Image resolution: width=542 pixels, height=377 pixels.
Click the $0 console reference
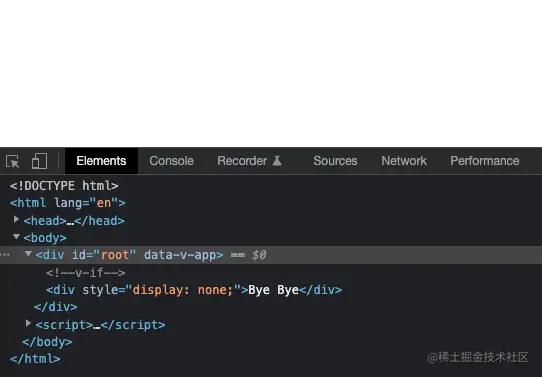pyautogui.click(x=259, y=255)
